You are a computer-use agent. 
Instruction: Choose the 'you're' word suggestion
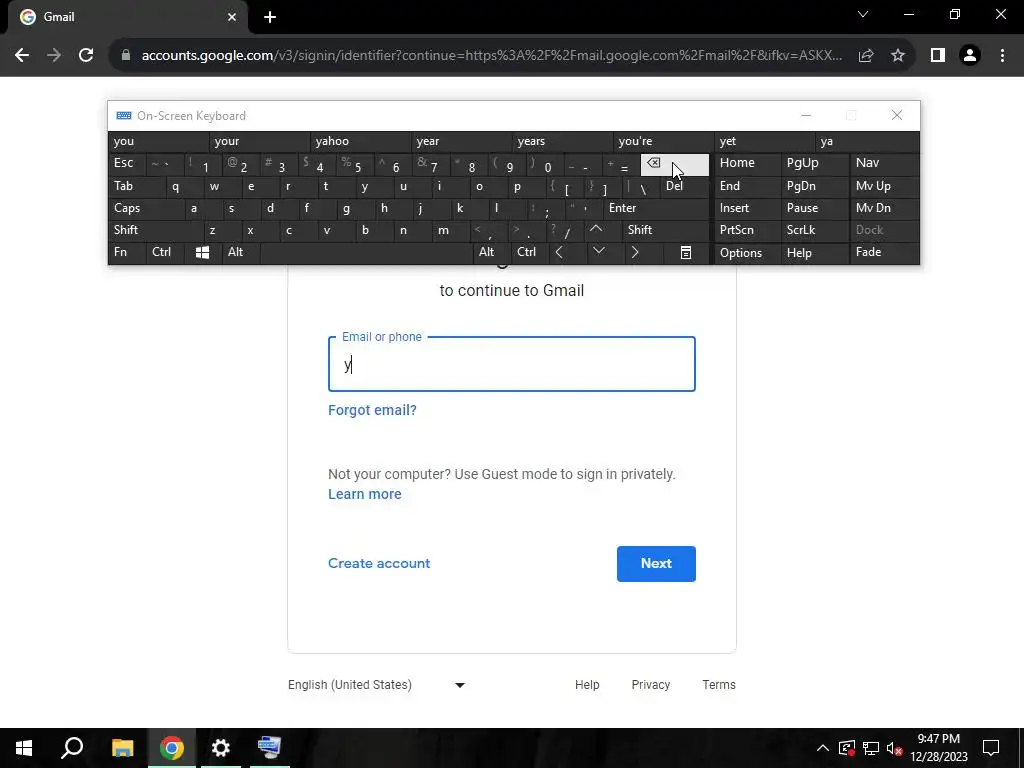tap(664, 141)
